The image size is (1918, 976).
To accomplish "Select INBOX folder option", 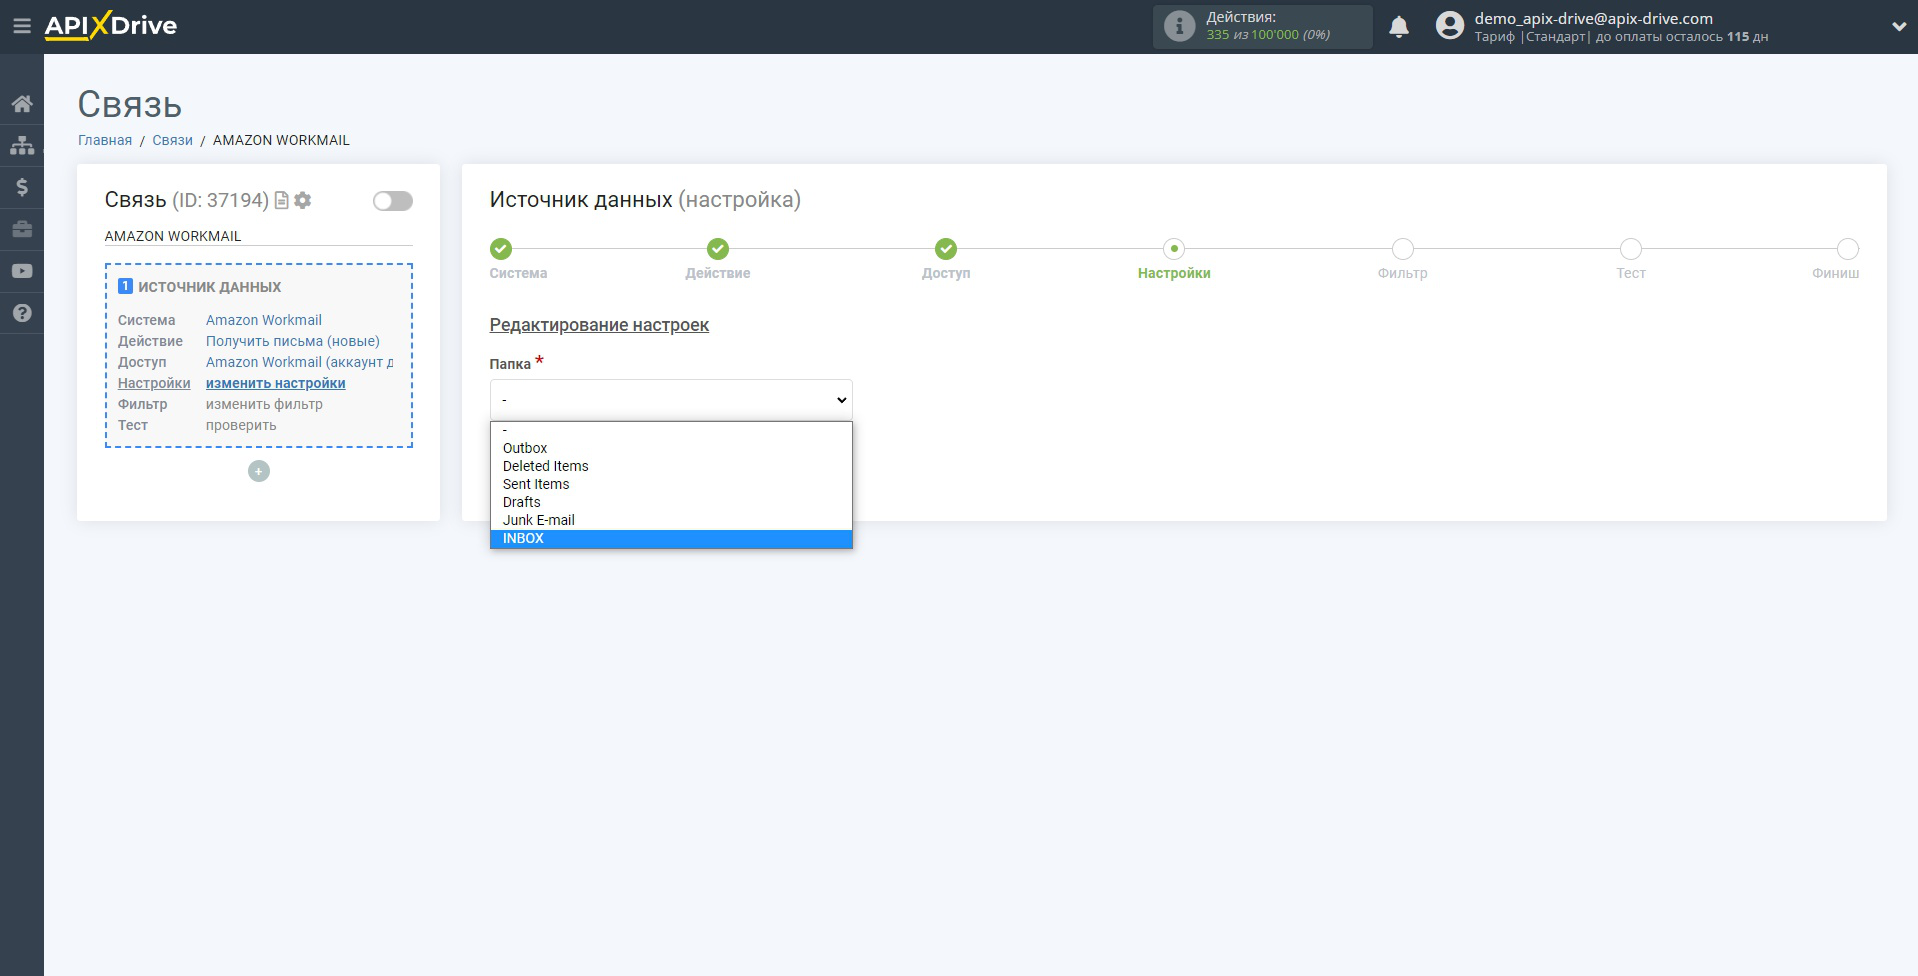I will [x=671, y=538].
